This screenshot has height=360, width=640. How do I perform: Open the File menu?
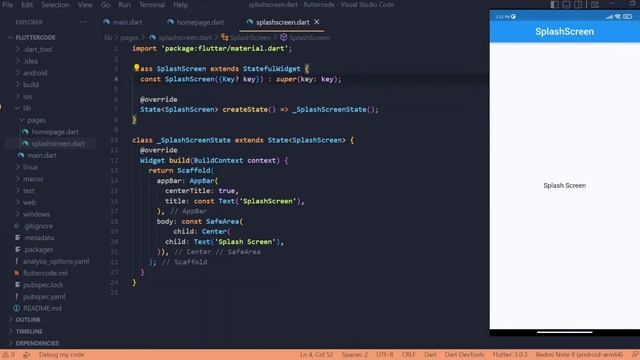click(7, 5)
